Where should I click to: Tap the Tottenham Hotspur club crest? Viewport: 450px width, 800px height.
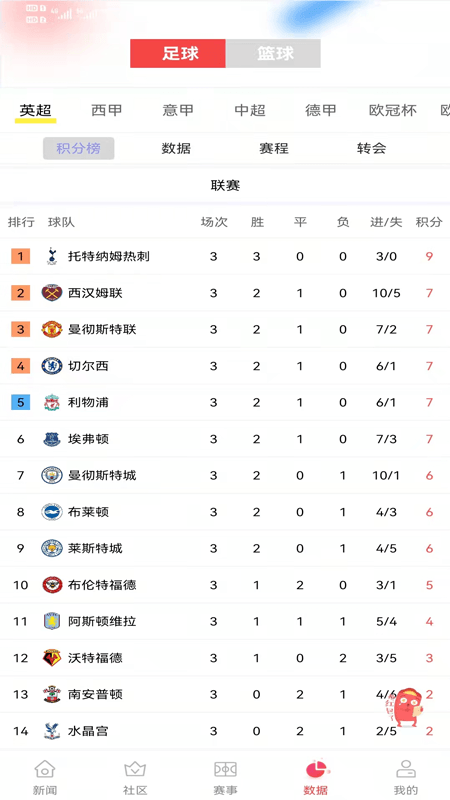point(52,256)
